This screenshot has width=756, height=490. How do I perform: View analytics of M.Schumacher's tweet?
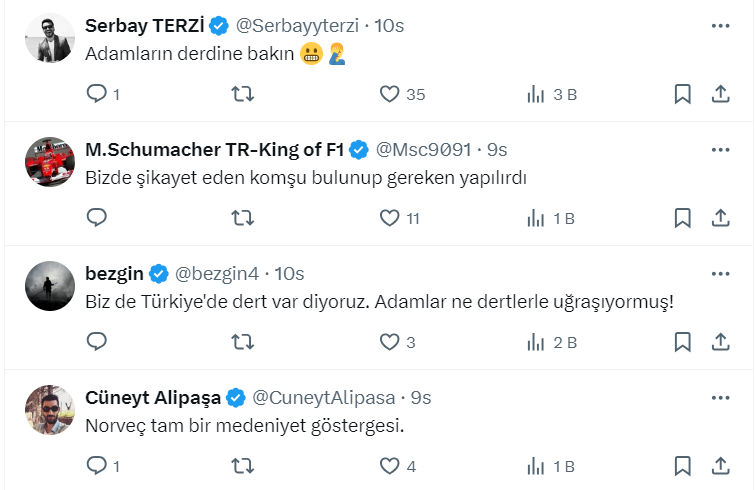point(536,218)
